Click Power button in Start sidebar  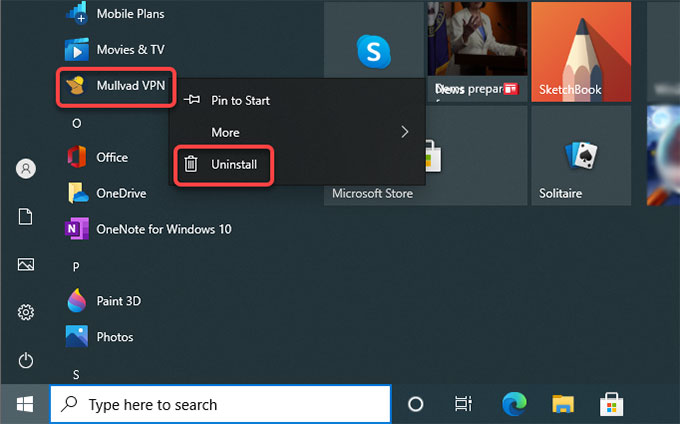click(26, 360)
